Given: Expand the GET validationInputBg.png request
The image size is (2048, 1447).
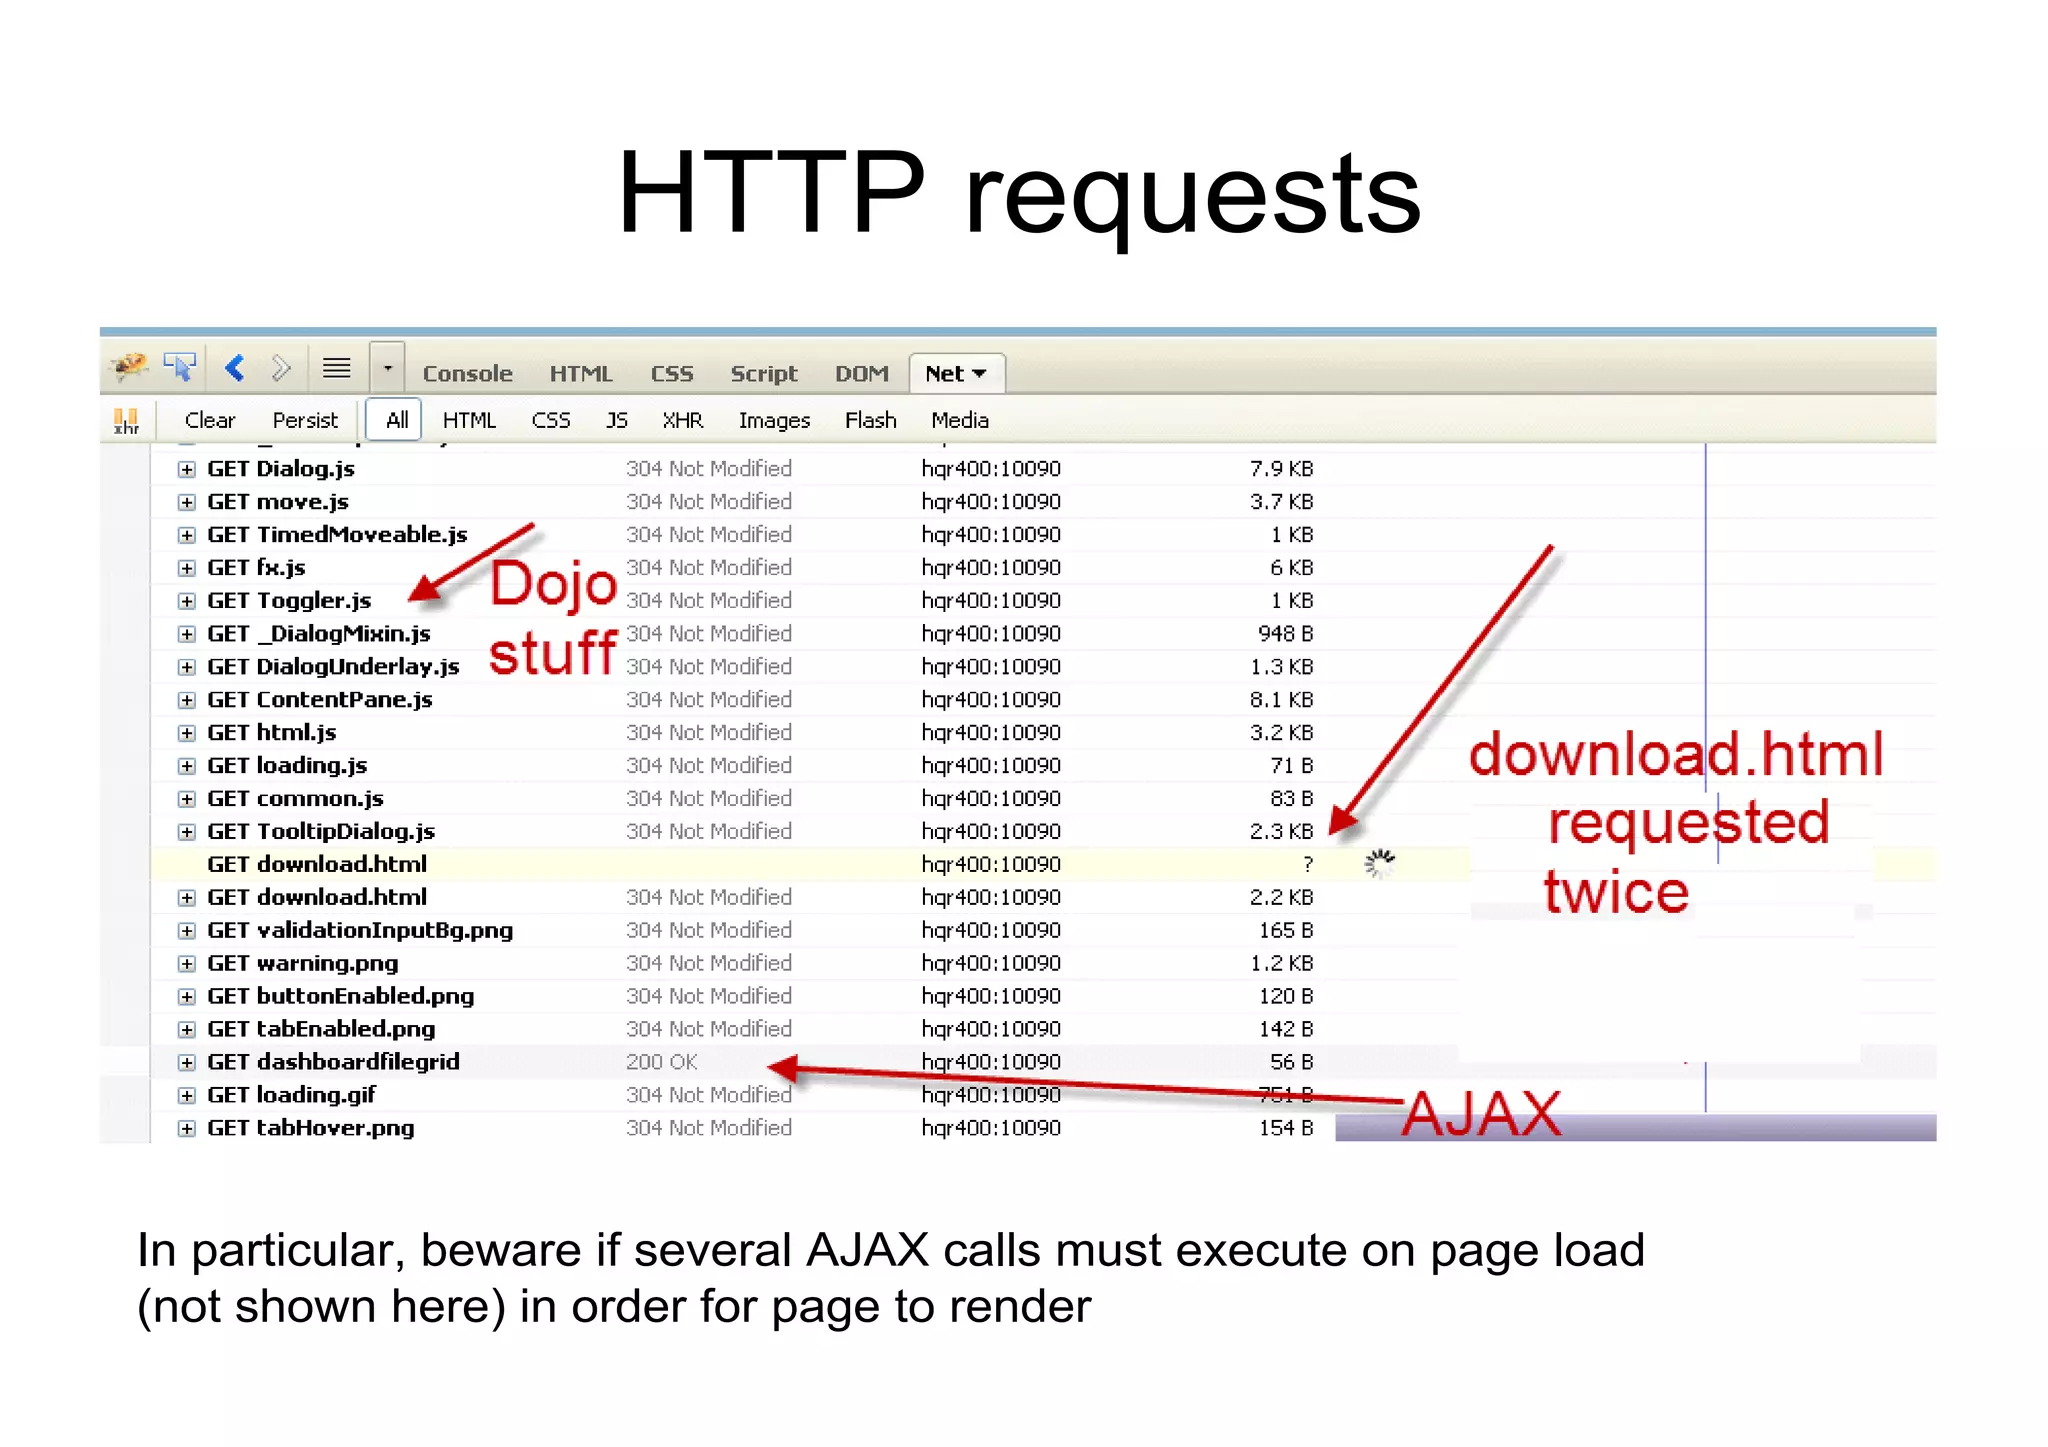Looking at the screenshot, I should [x=187, y=931].
